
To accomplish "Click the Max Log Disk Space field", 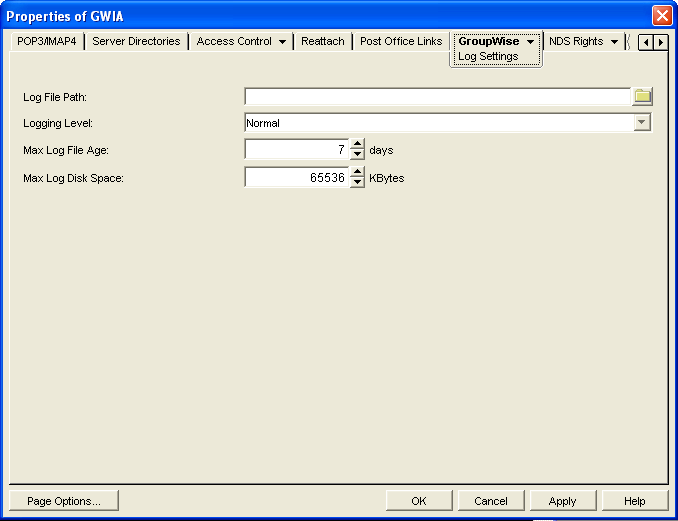I will (297, 177).
